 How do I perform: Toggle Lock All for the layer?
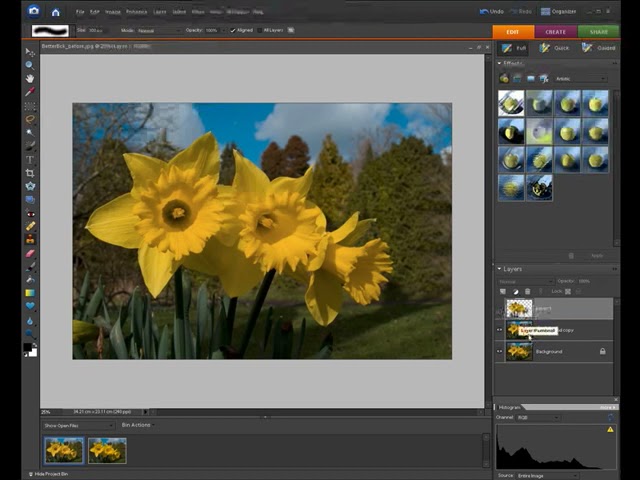(x=578, y=291)
